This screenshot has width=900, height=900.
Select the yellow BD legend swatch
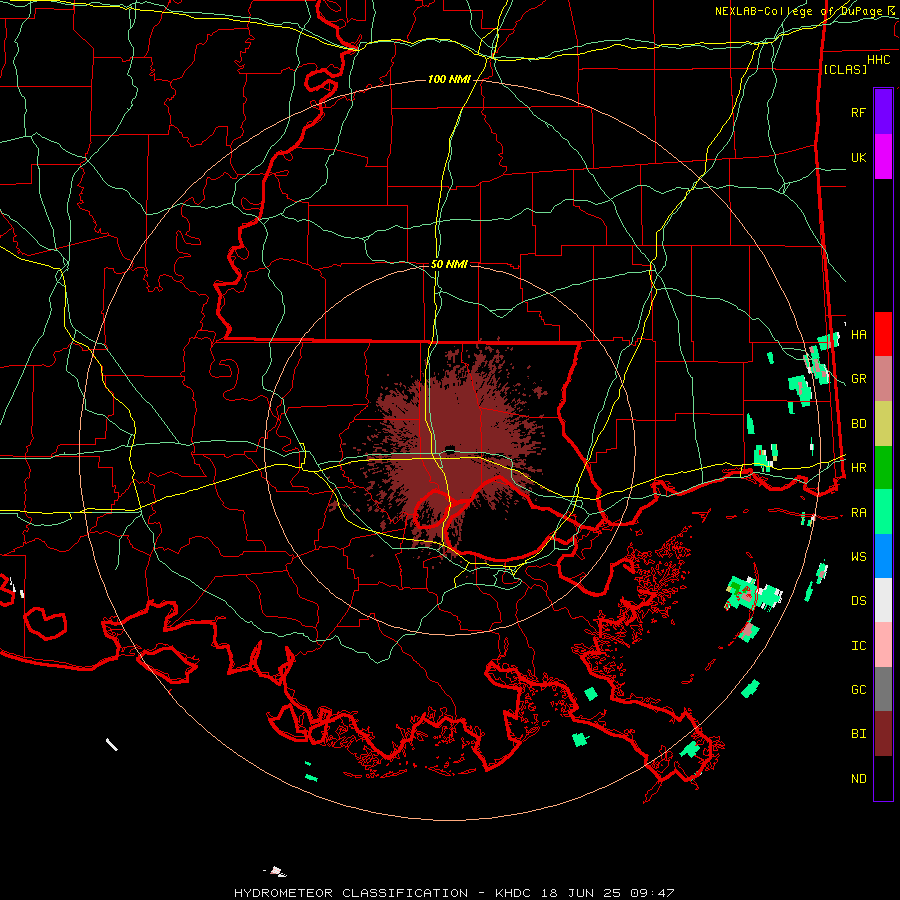pos(883,424)
